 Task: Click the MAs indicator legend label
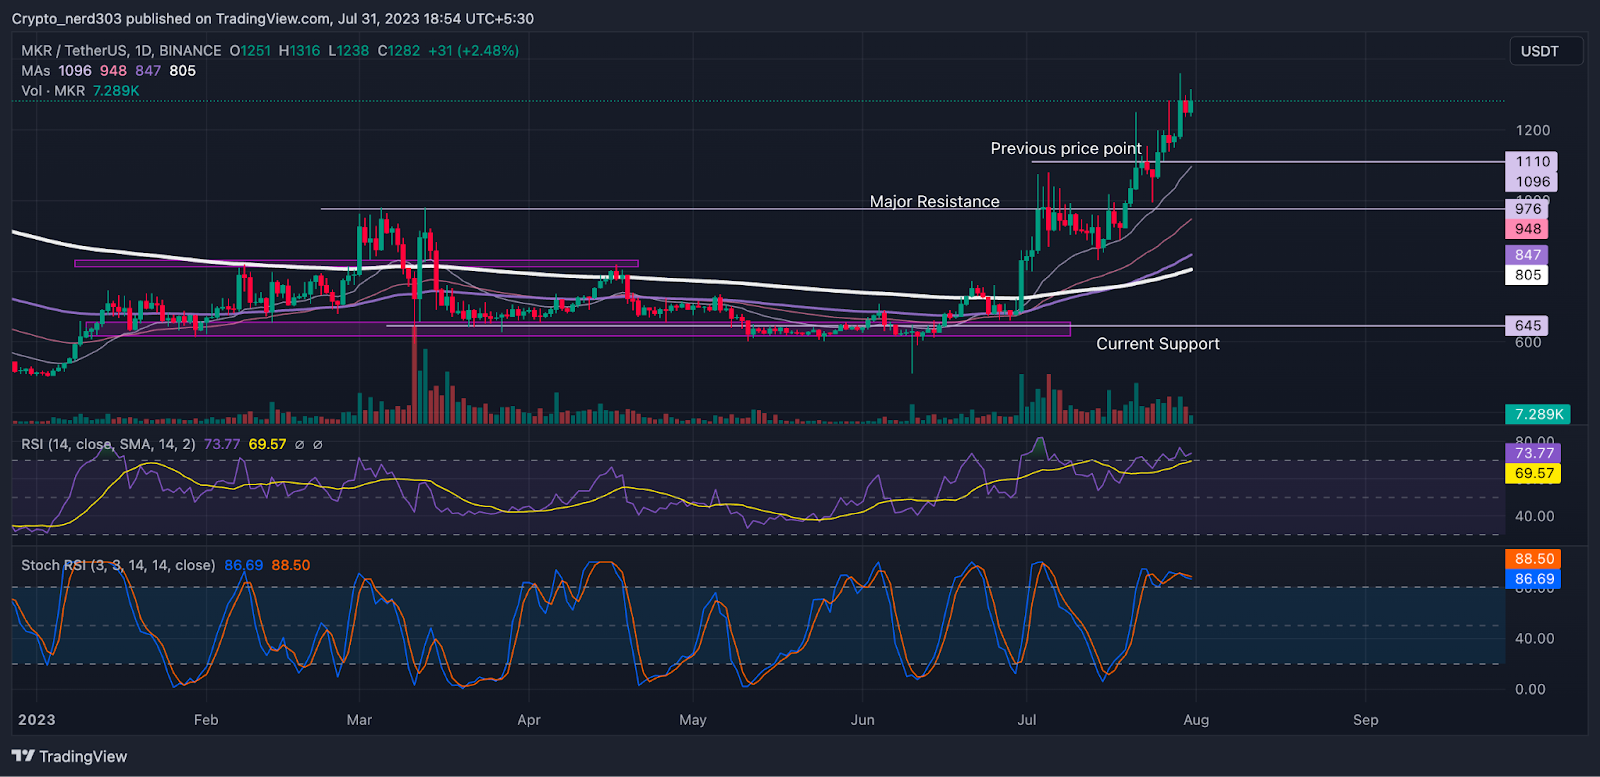pos(36,70)
